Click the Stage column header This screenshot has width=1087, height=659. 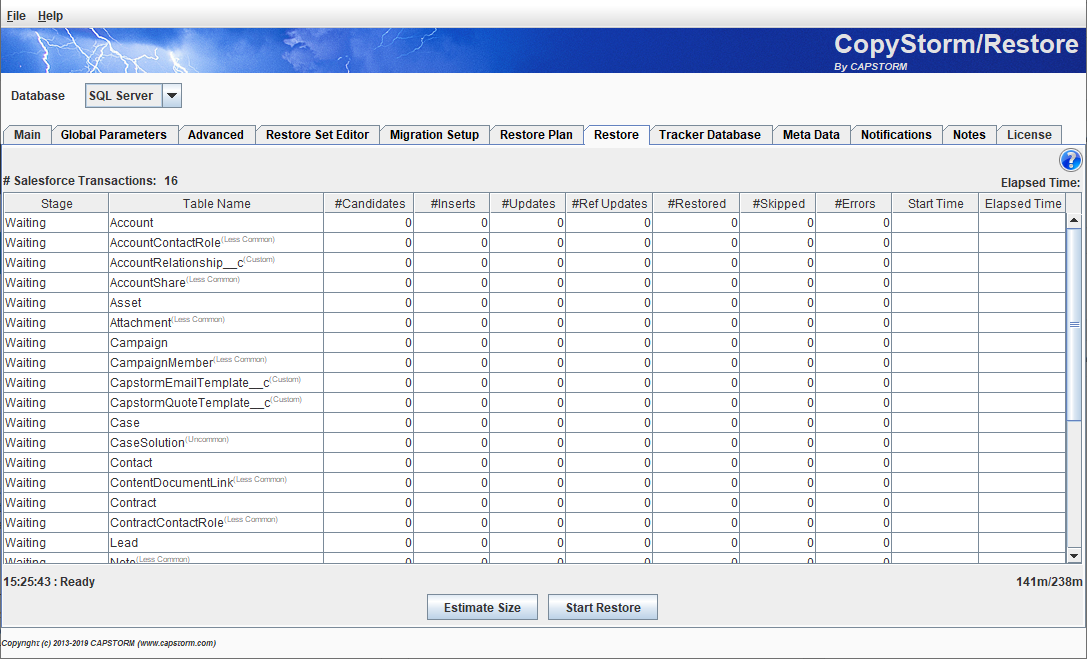point(57,203)
